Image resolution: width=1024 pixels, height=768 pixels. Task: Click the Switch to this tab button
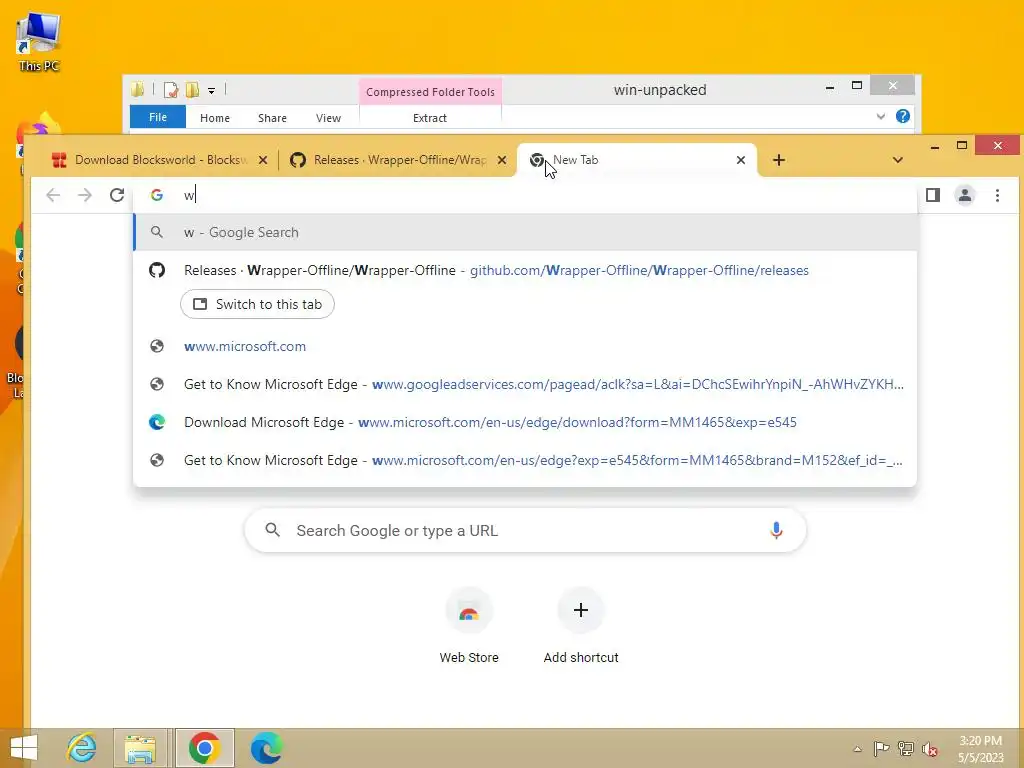click(257, 304)
